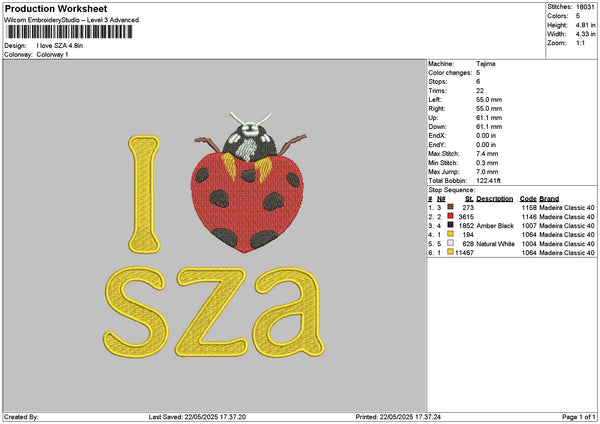Click the stitch count 194 in row 4

[x=468, y=235]
